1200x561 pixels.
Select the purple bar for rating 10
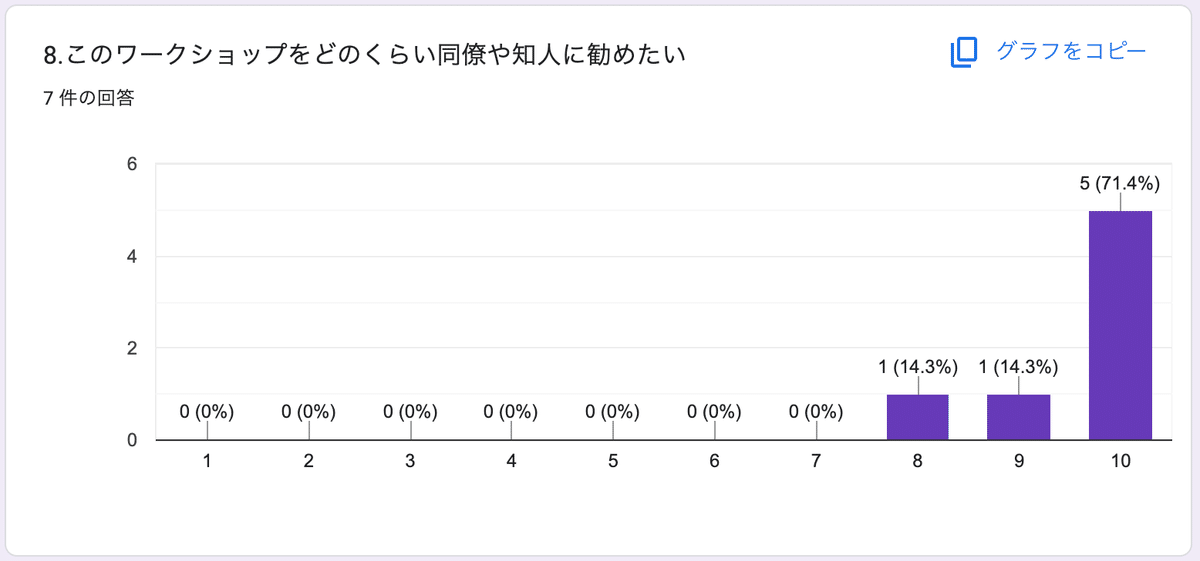tap(1120, 325)
